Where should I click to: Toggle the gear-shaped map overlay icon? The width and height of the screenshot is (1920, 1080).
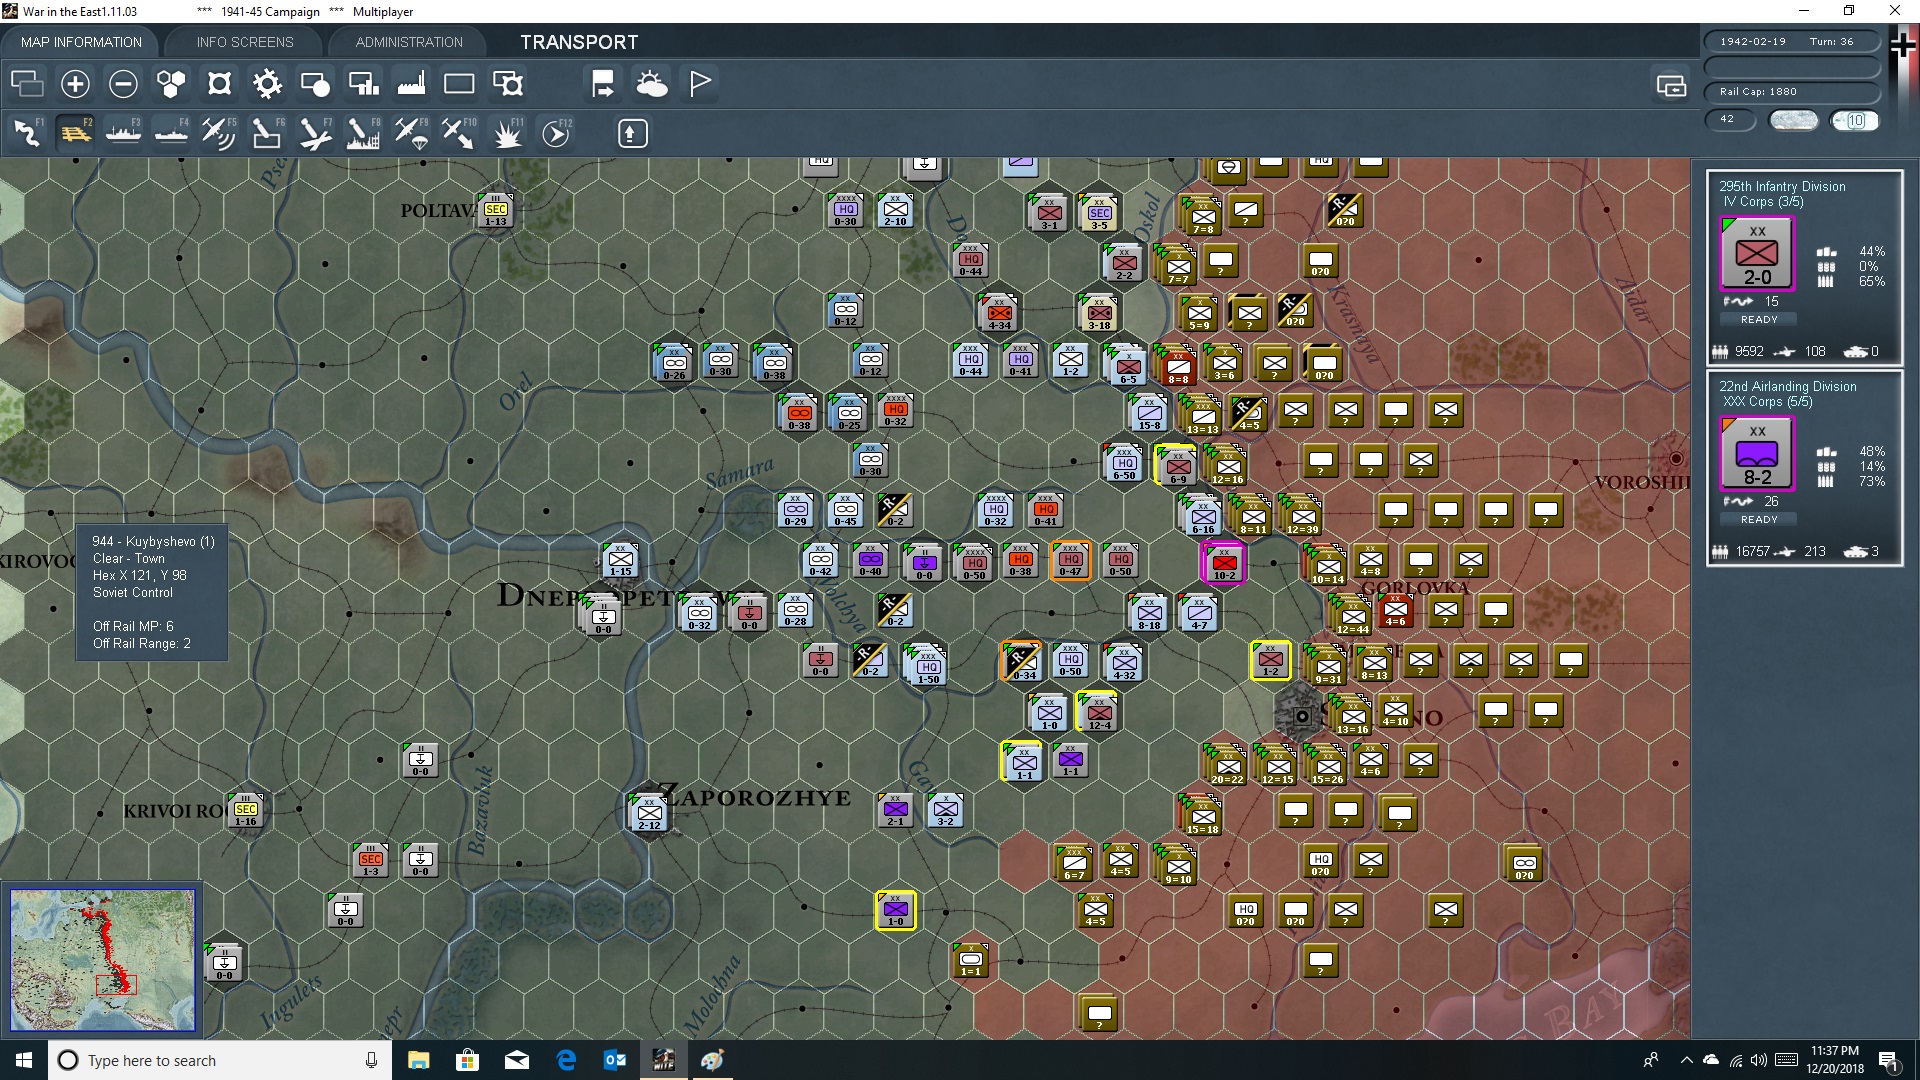[x=267, y=84]
